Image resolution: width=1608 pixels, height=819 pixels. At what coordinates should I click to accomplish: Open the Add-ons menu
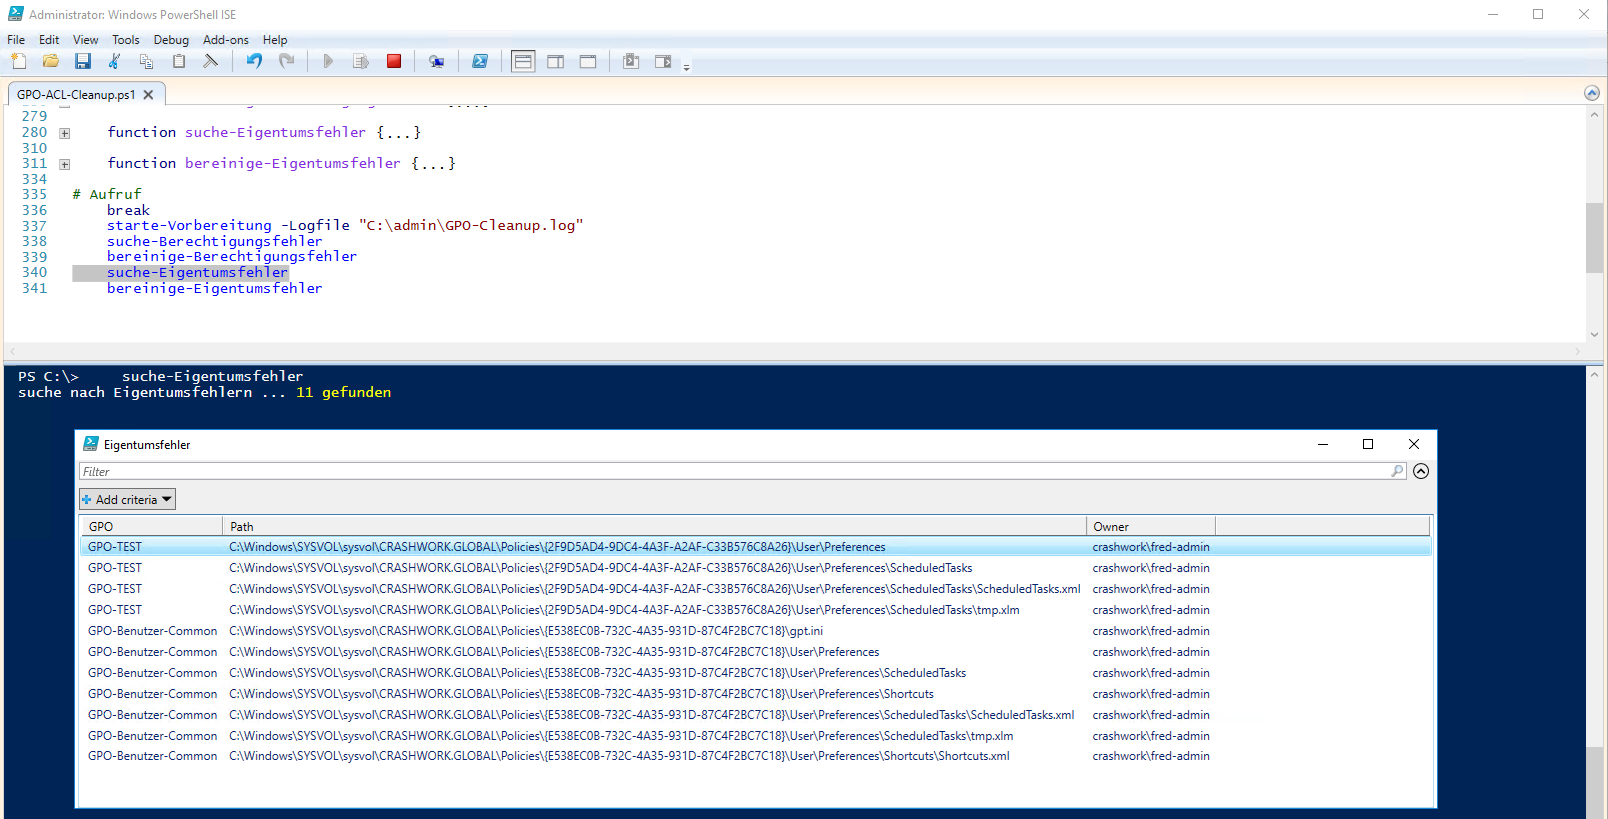point(226,40)
